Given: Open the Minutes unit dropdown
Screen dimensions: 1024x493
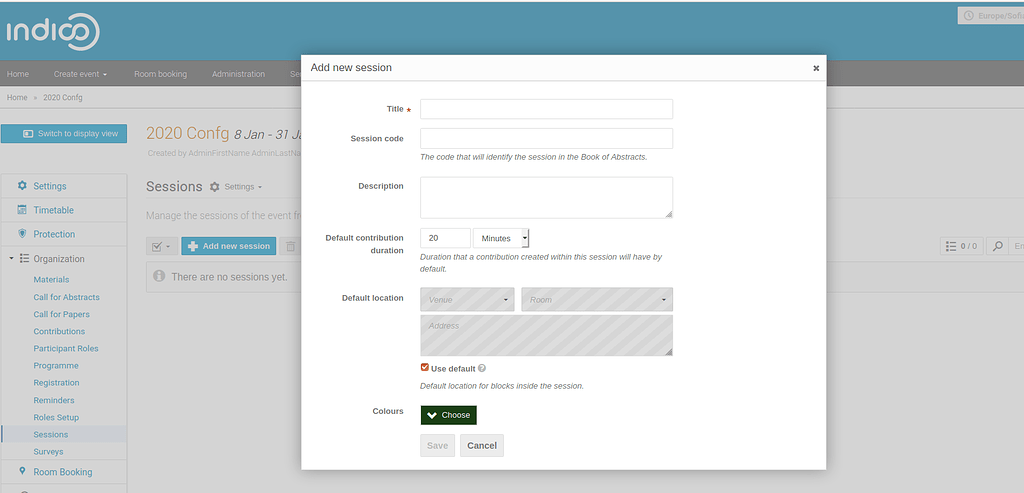Looking at the screenshot, I should point(501,238).
